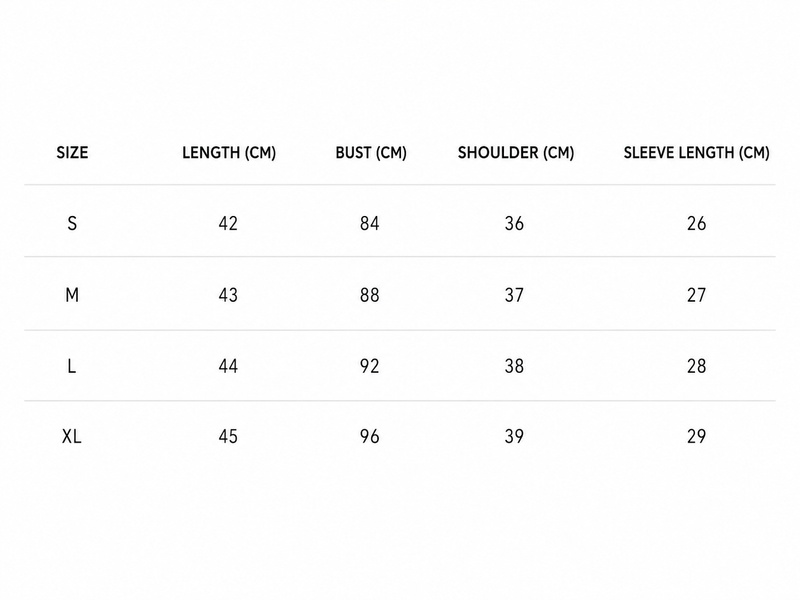Click the BUST (CM) header

(x=371, y=153)
